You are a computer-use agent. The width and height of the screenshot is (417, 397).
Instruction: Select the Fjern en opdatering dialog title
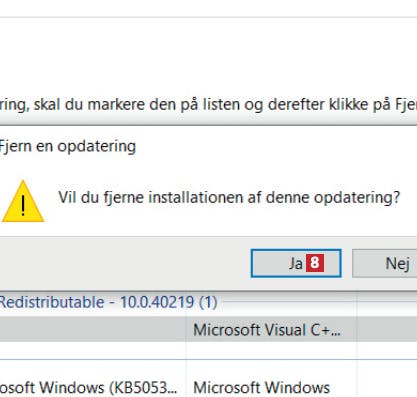click(68, 146)
